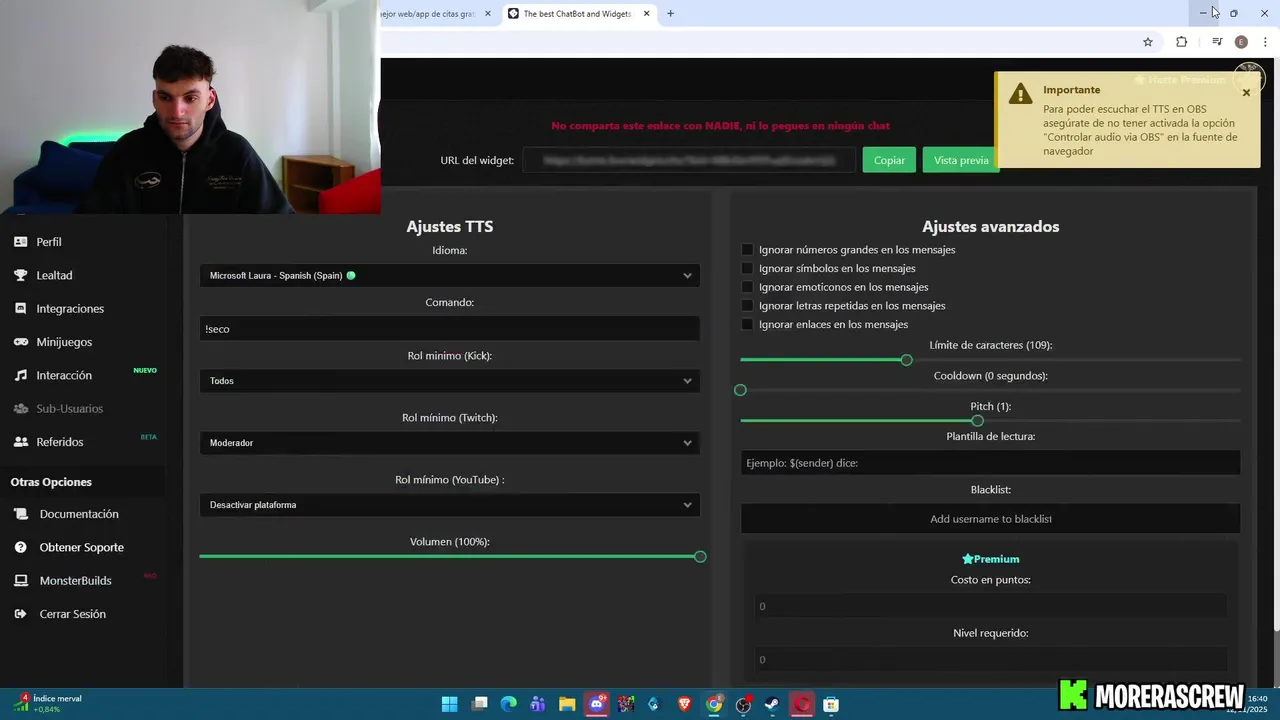Open the Chrome profile avatar
Image resolution: width=1280 pixels, height=720 pixels.
pyautogui.click(x=1241, y=42)
